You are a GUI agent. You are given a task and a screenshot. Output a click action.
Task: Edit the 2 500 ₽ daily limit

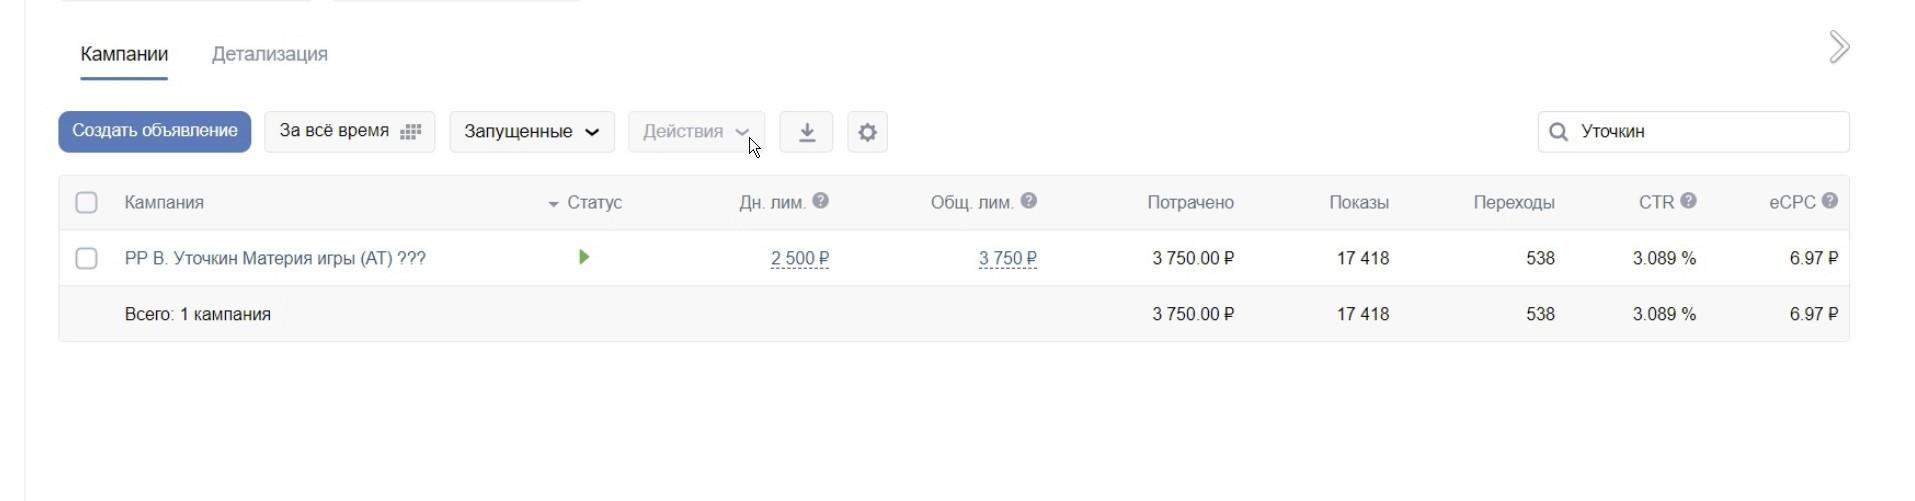799,259
